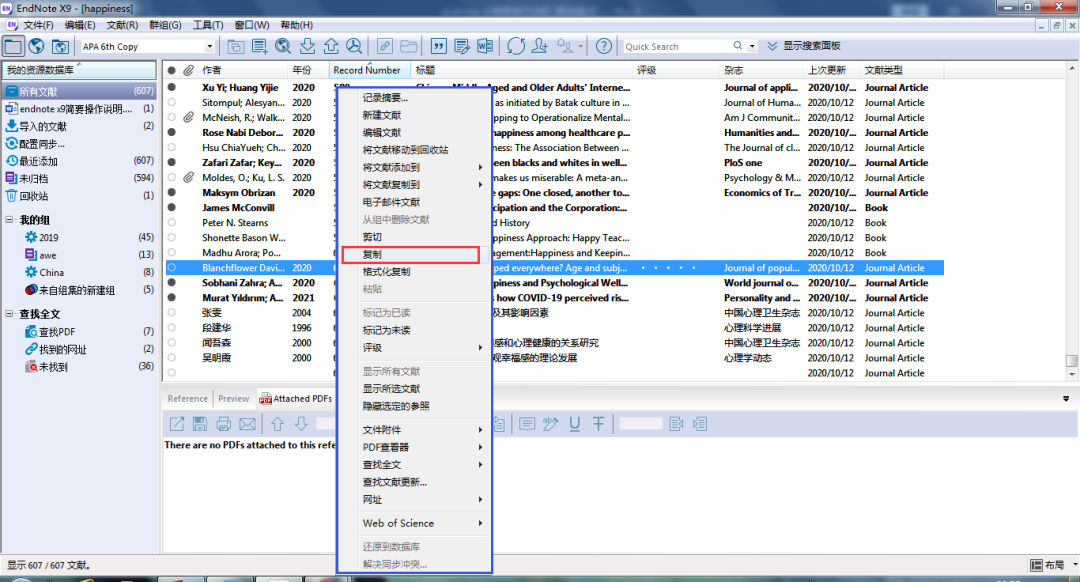The height and width of the screenshot is (582, 1080).
Task: Switch to Online Search mode globe icon
Action: (37, 46)
